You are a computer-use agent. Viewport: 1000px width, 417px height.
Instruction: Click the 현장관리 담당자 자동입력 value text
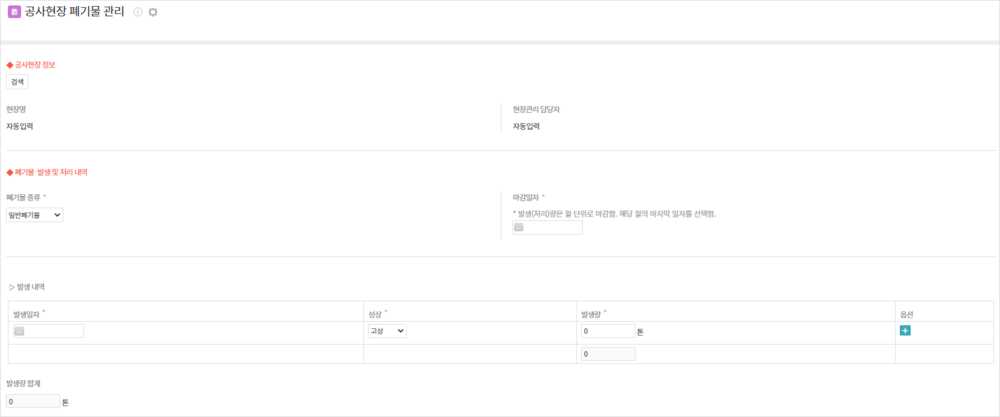click(526, 127)
